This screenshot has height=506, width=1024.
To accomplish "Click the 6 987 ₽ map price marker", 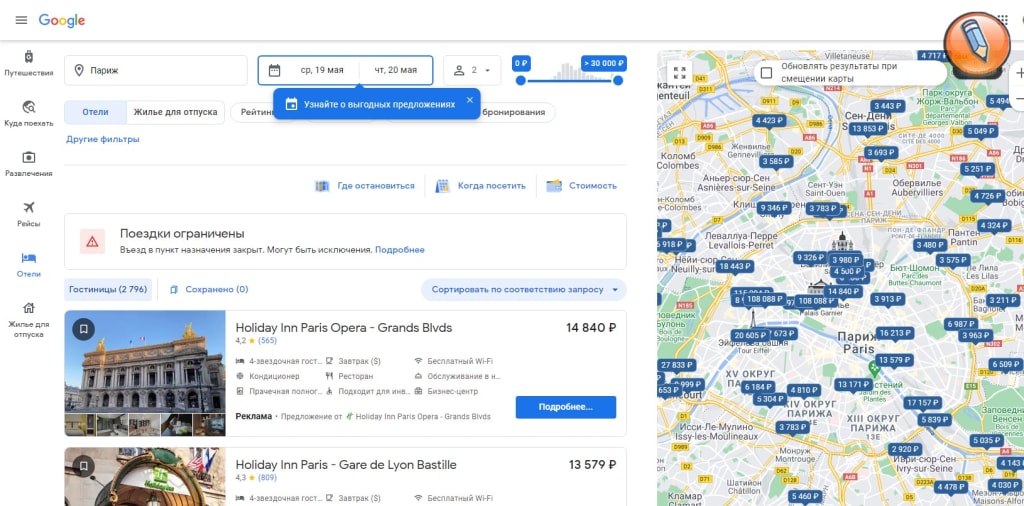I will 961,324.
